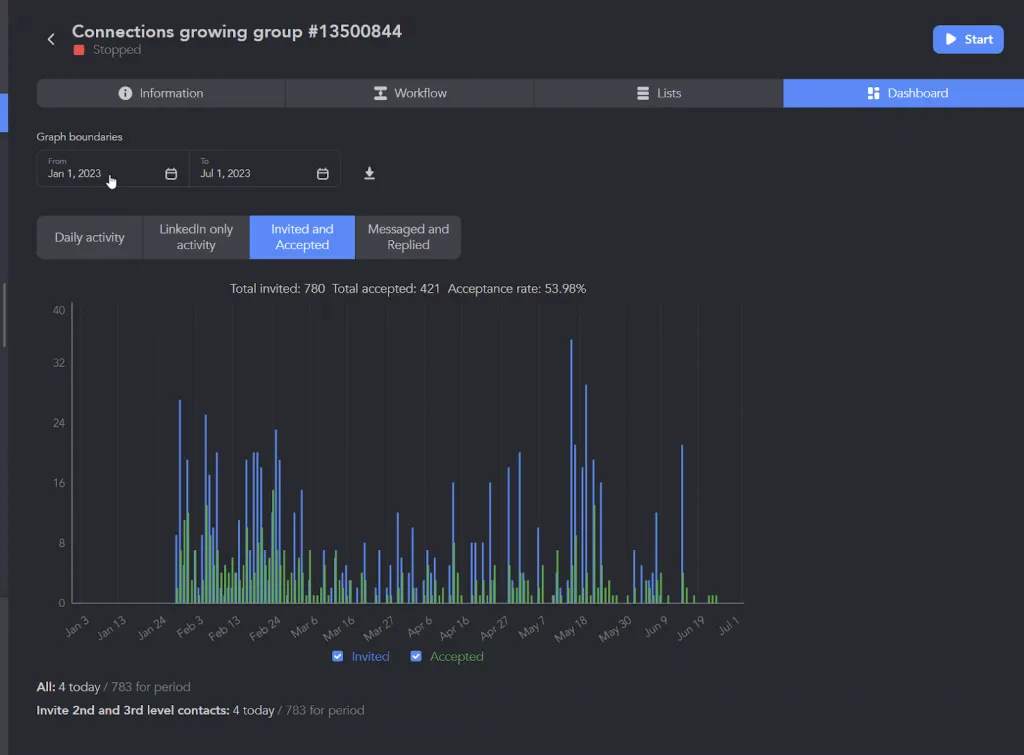This screenshot has height=755, width=1024.
Task: Click the To date field Jul 1, 2023
Action: point(264,169)
